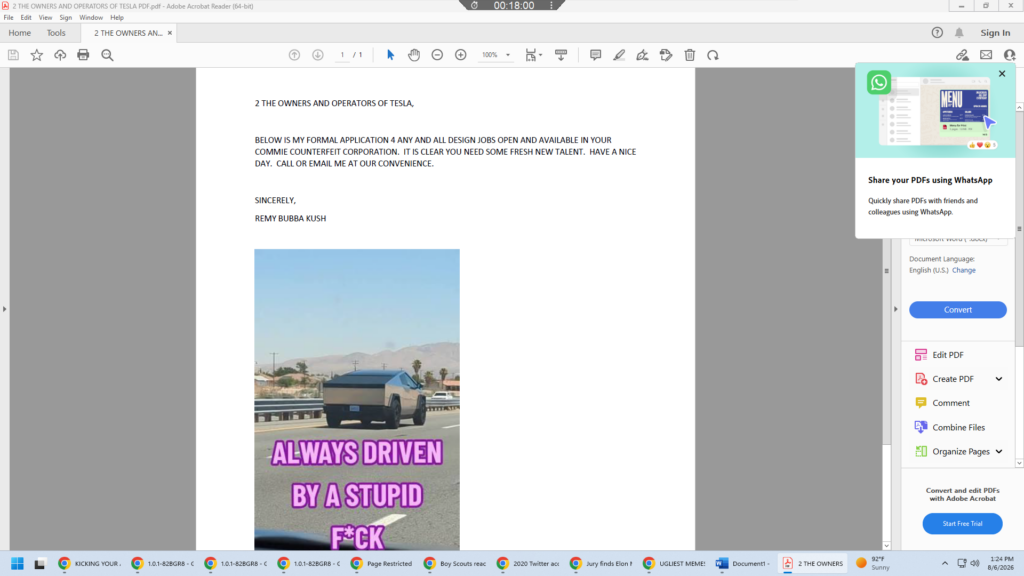Click the taskbar volume speaker icon
The width and height of the screenshot is (1024, 576).
pyautogui.click(x=975, y=563)
